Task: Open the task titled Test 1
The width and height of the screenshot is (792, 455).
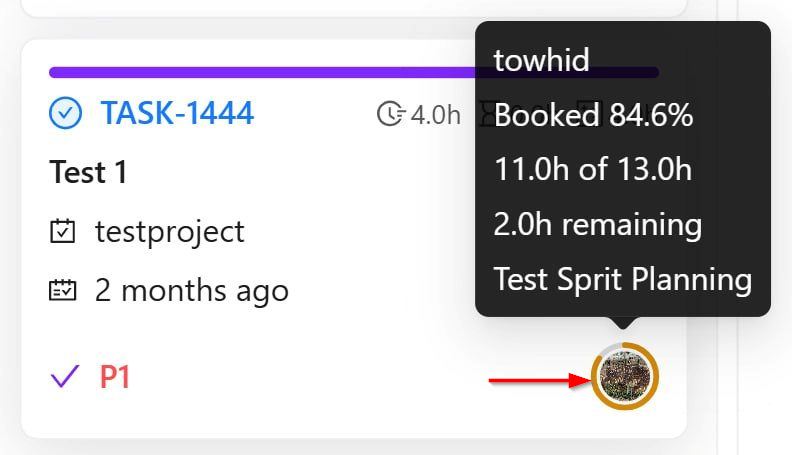Action: click(x=88, y=172)
